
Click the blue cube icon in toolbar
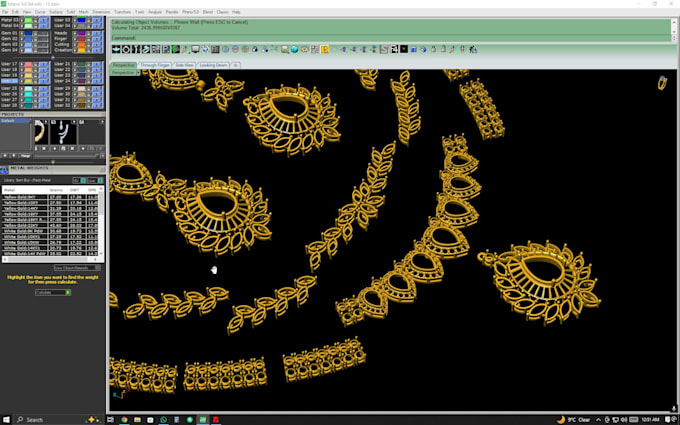[x=414, y=49]
